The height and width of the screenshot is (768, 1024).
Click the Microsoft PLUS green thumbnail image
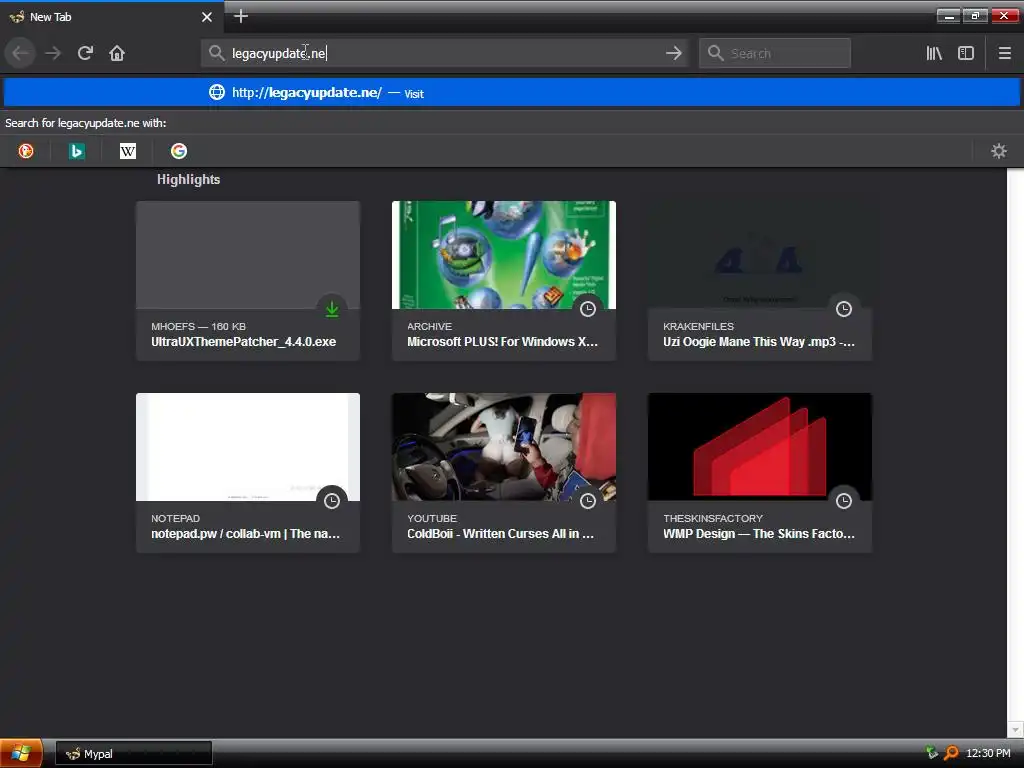point(504,255)
